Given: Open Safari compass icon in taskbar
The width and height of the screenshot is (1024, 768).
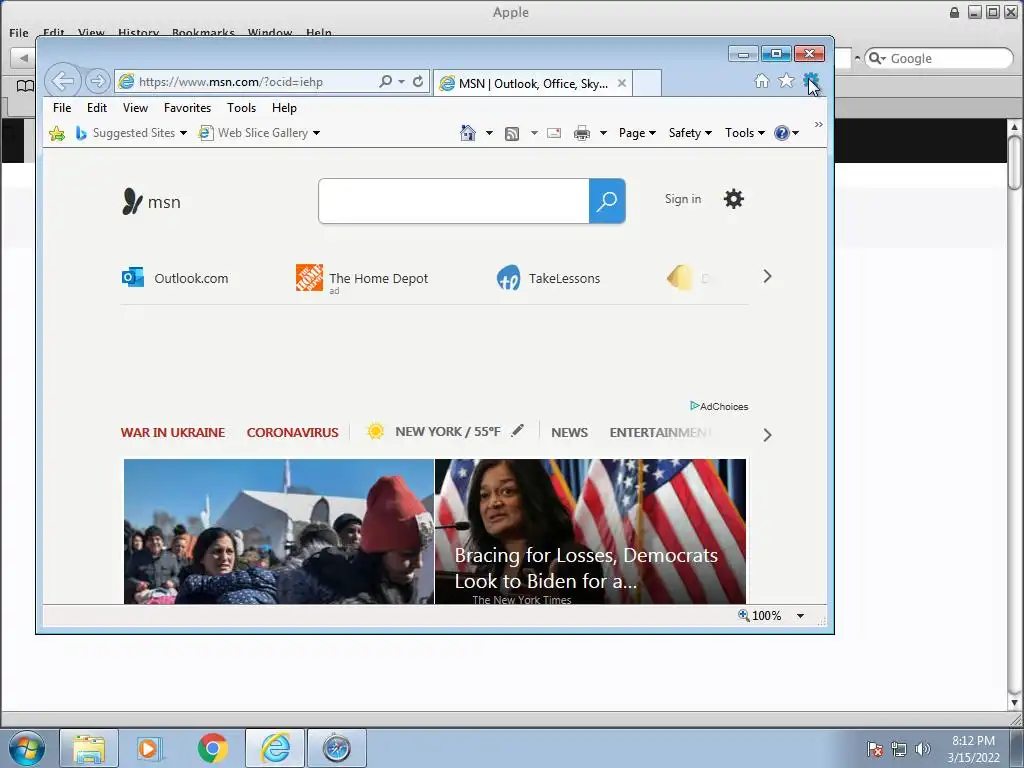Looking at the screenshot, I should coord(337,748).
